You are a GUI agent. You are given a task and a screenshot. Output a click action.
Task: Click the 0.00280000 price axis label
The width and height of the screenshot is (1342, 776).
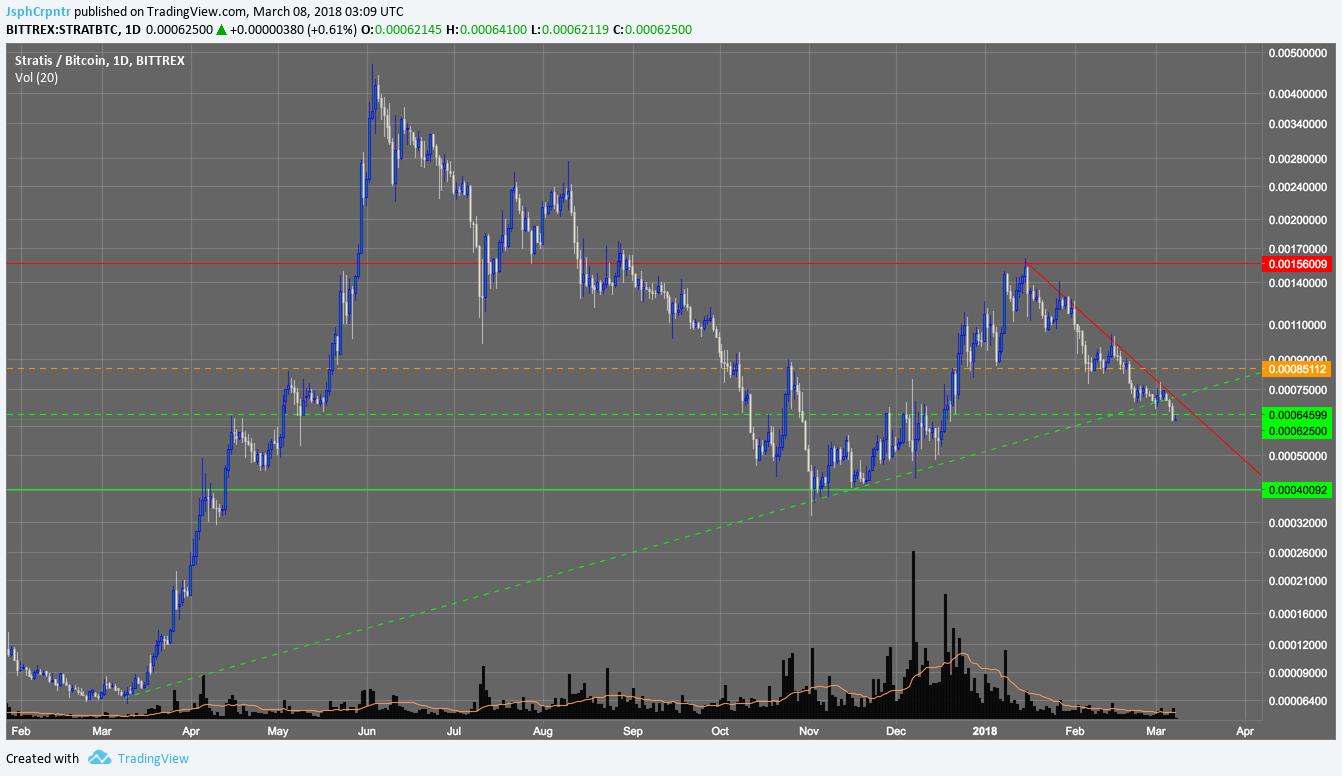coord(1299,160)
